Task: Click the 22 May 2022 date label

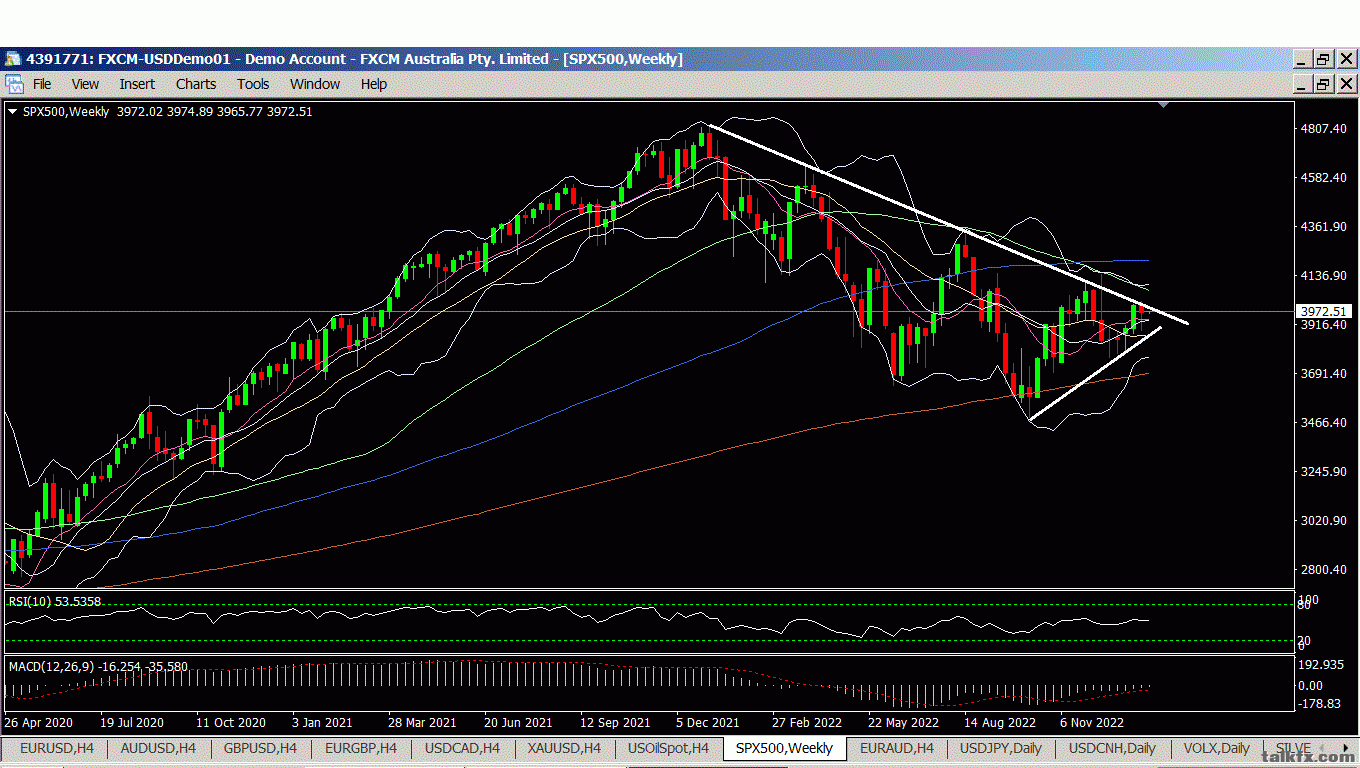Action: [903, 722]
